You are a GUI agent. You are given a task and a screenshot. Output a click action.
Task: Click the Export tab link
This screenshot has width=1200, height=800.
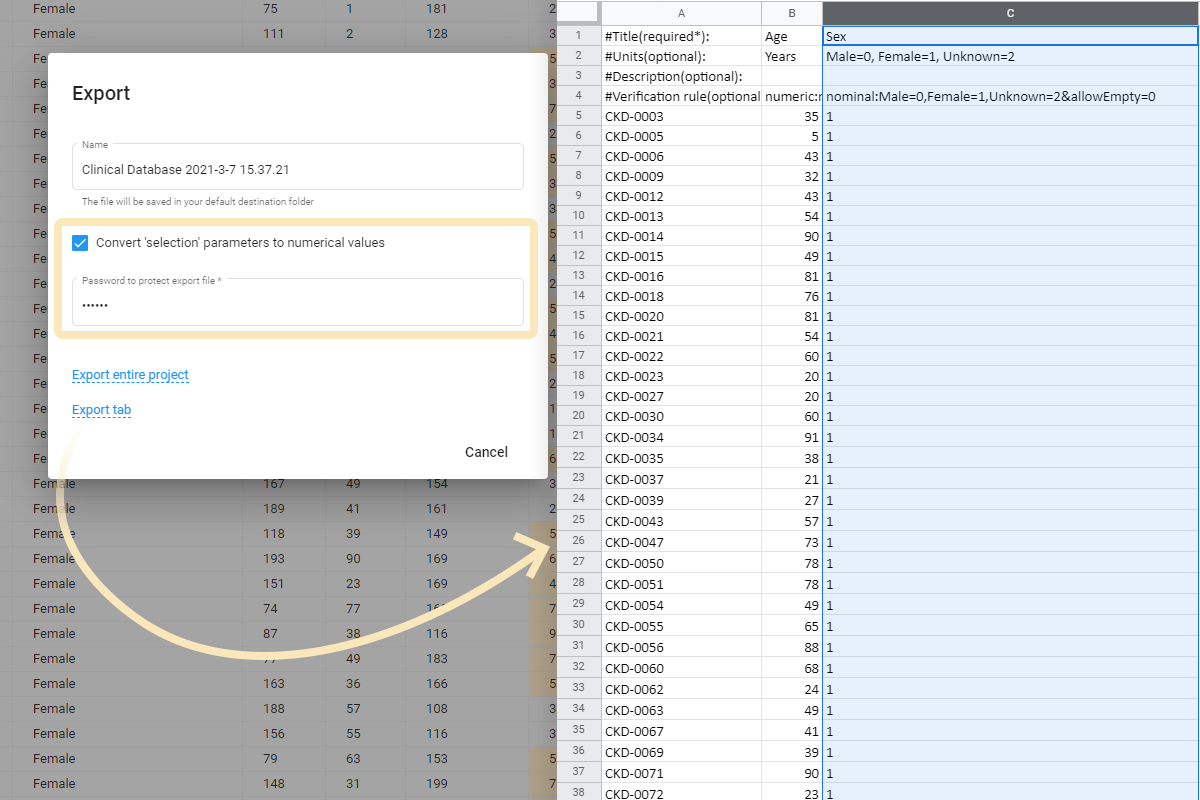click(x=101, y=410)
